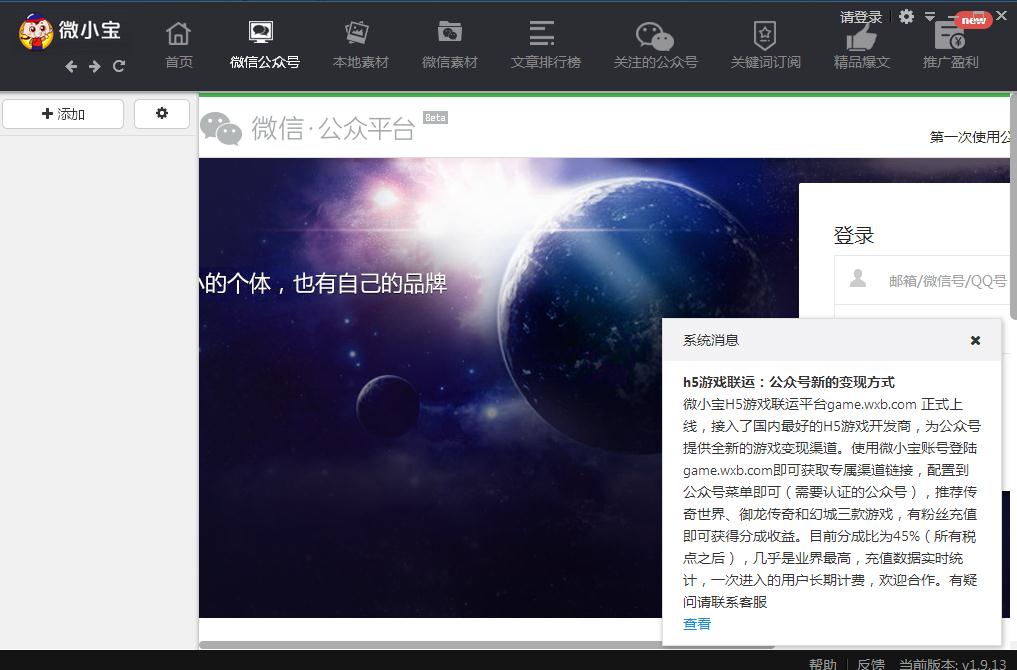Open 推广盈利 promotion earnings

point(950,45)
